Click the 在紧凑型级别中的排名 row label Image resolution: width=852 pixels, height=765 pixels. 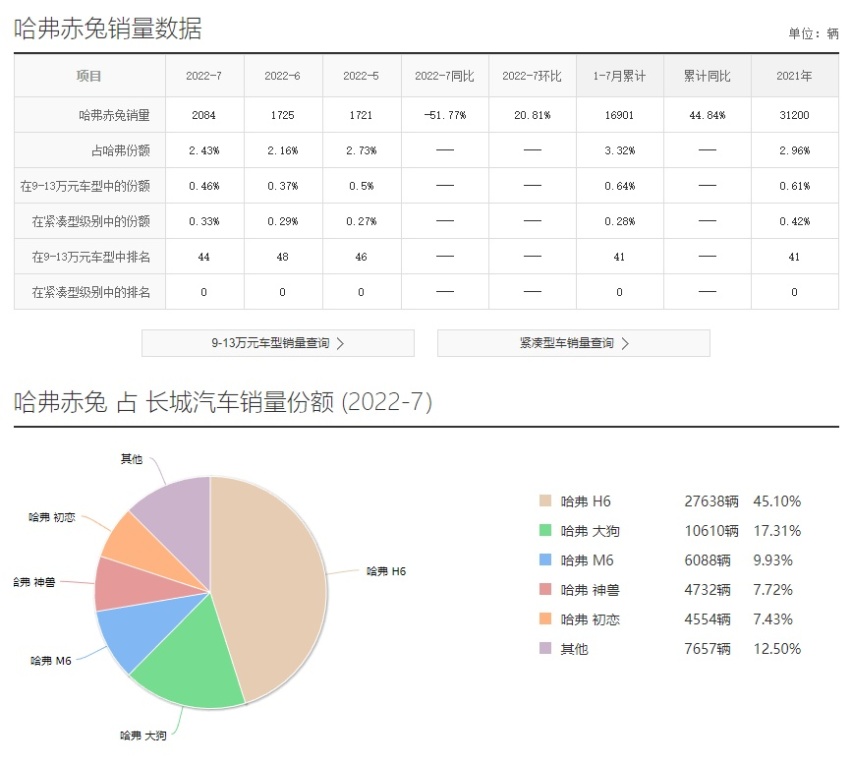[x=91, y=292]
